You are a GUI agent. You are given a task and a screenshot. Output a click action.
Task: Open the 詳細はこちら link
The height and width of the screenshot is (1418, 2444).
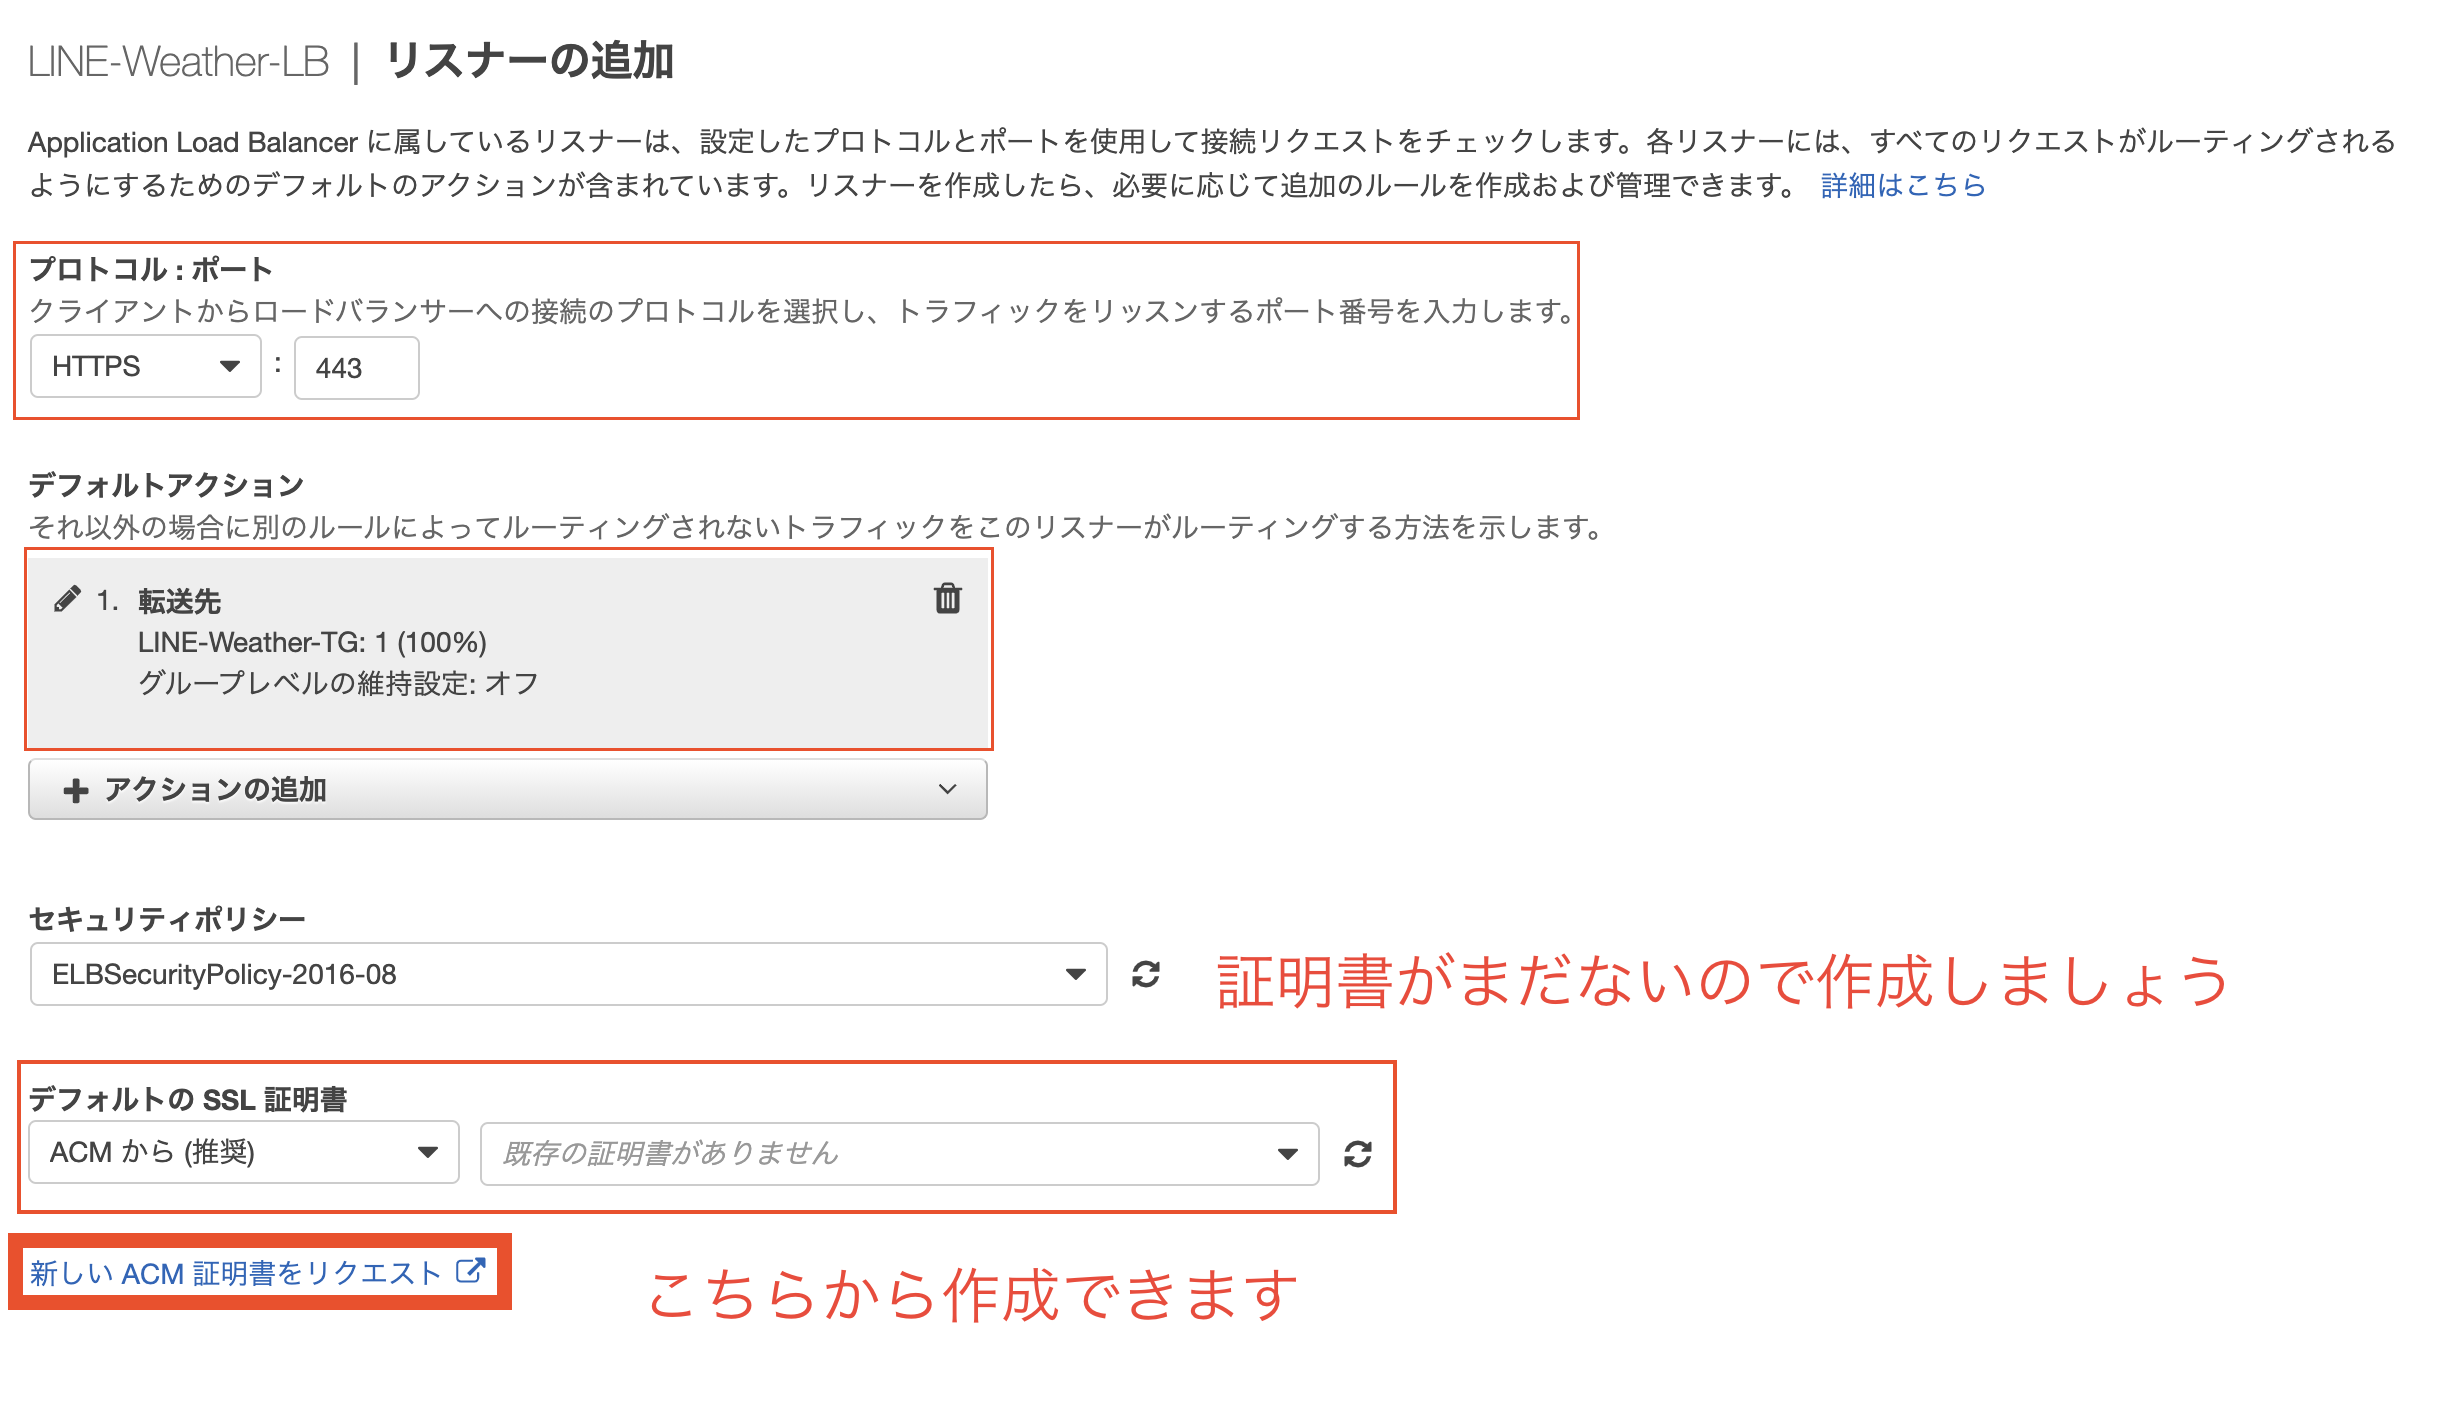click(x=1902, y=184)
